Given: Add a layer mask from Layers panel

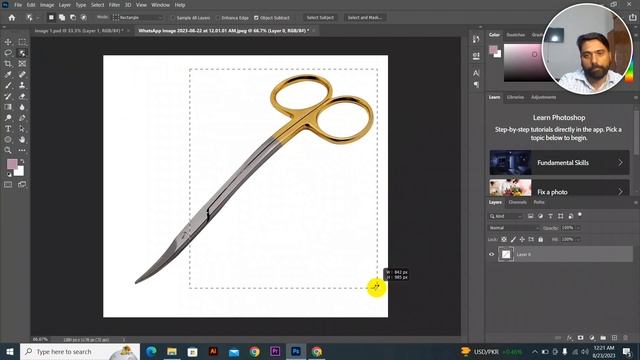Looking at the screenshot, I should pyautogui.click(x=581, y=338).
